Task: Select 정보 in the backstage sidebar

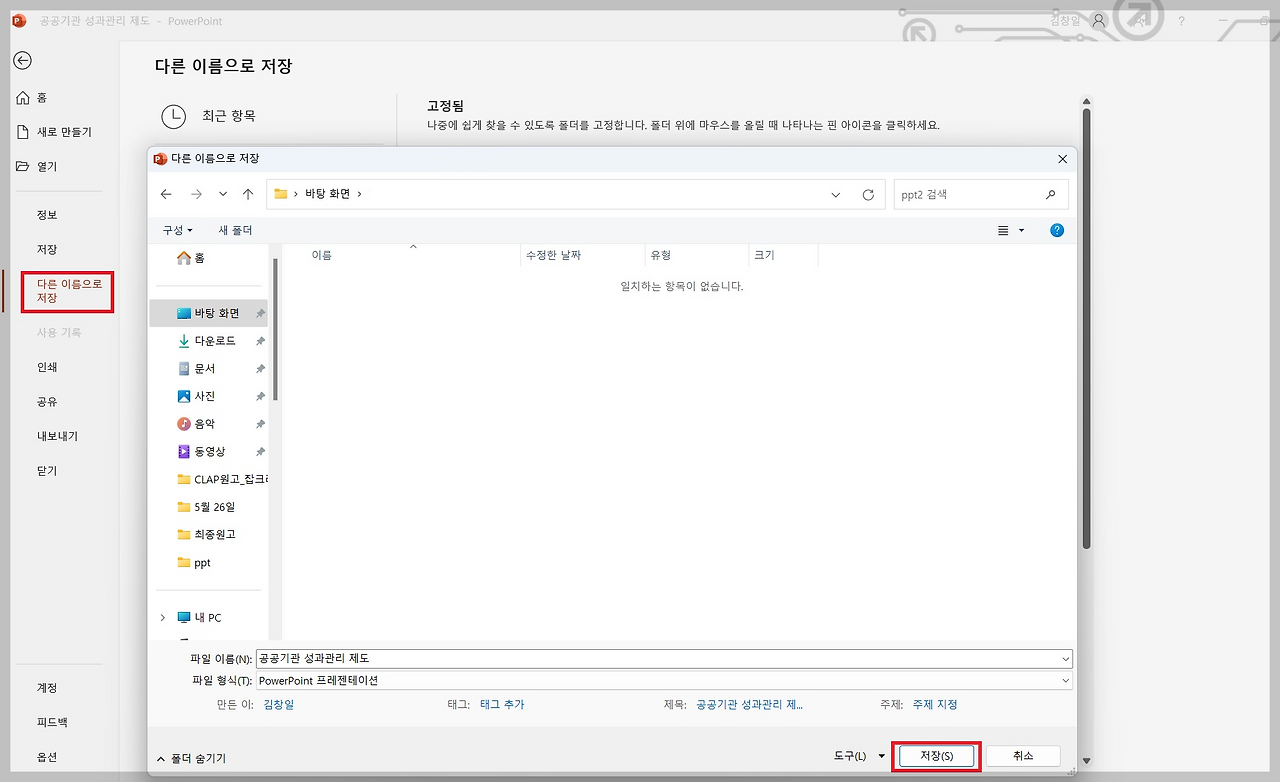Action: (x=47, y=215)
